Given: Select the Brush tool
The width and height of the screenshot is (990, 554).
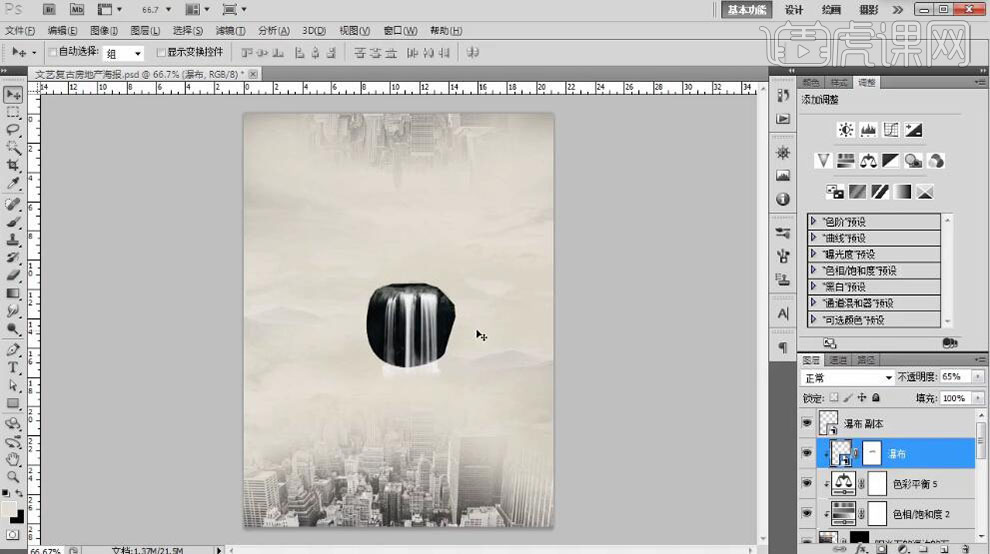Looking at the screenshot, I should pos(13,222).
